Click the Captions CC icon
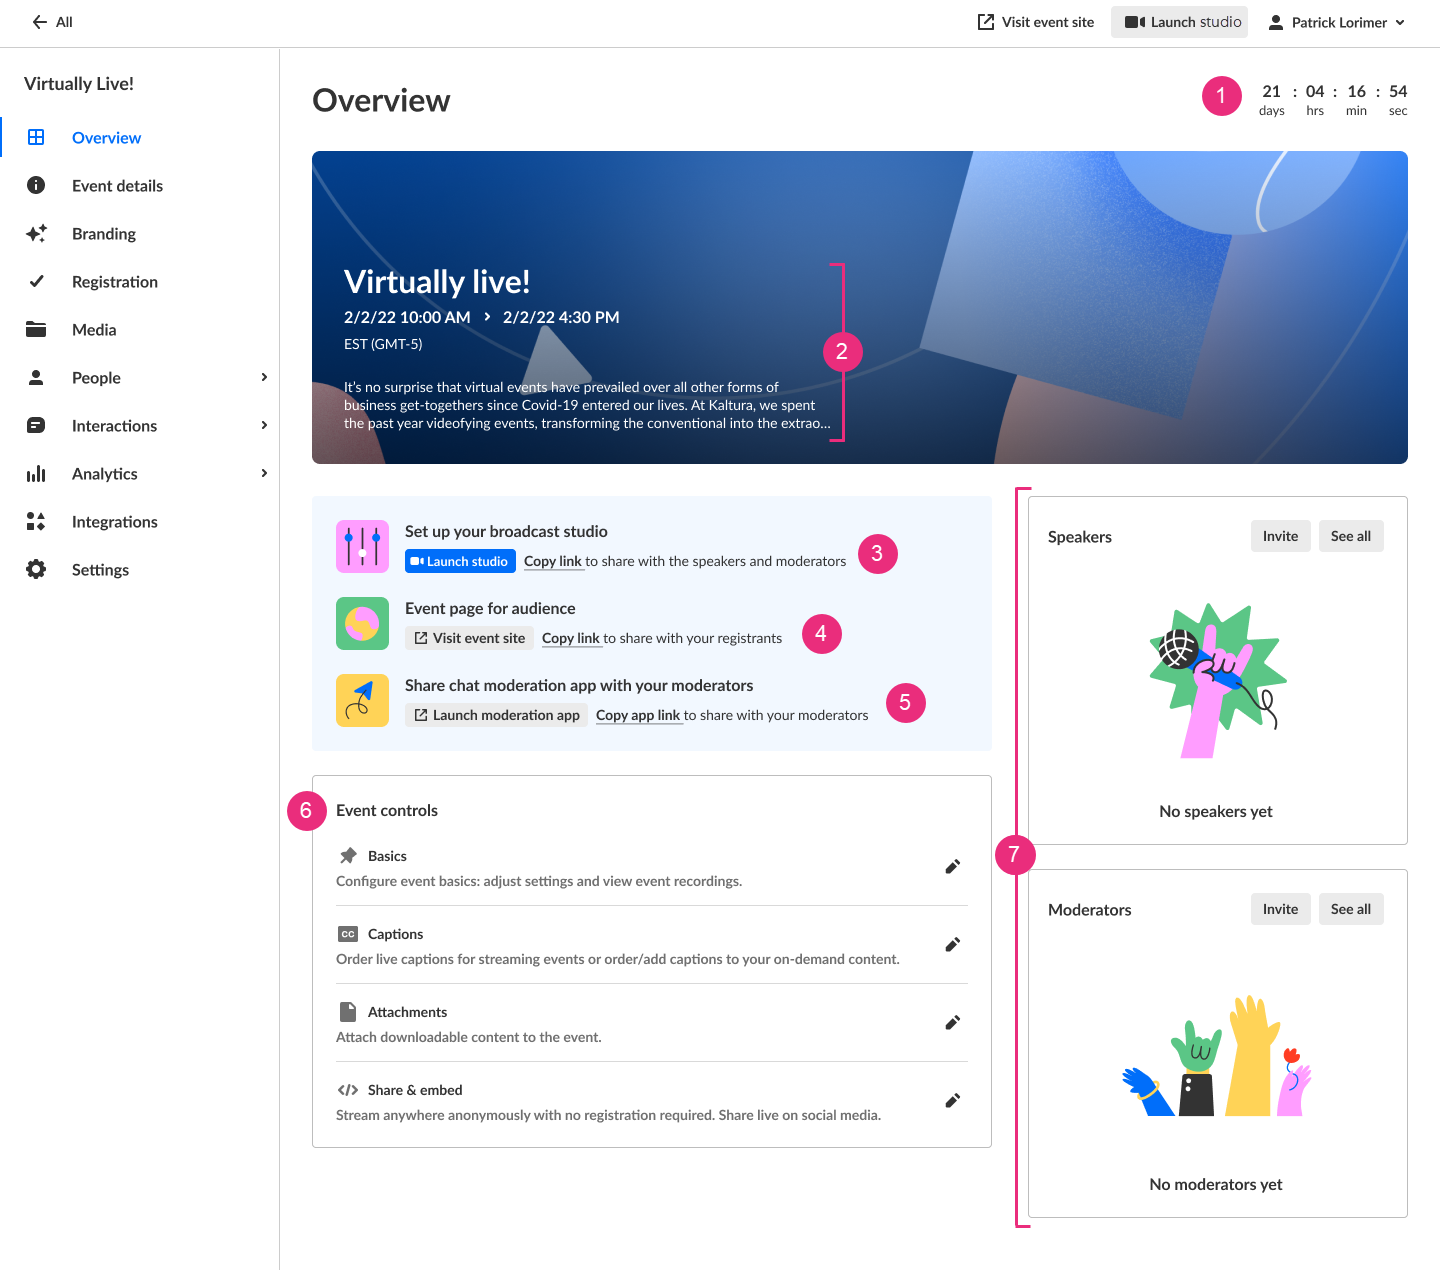Viewport: 1440px width, 1270px height. point(348,934)
